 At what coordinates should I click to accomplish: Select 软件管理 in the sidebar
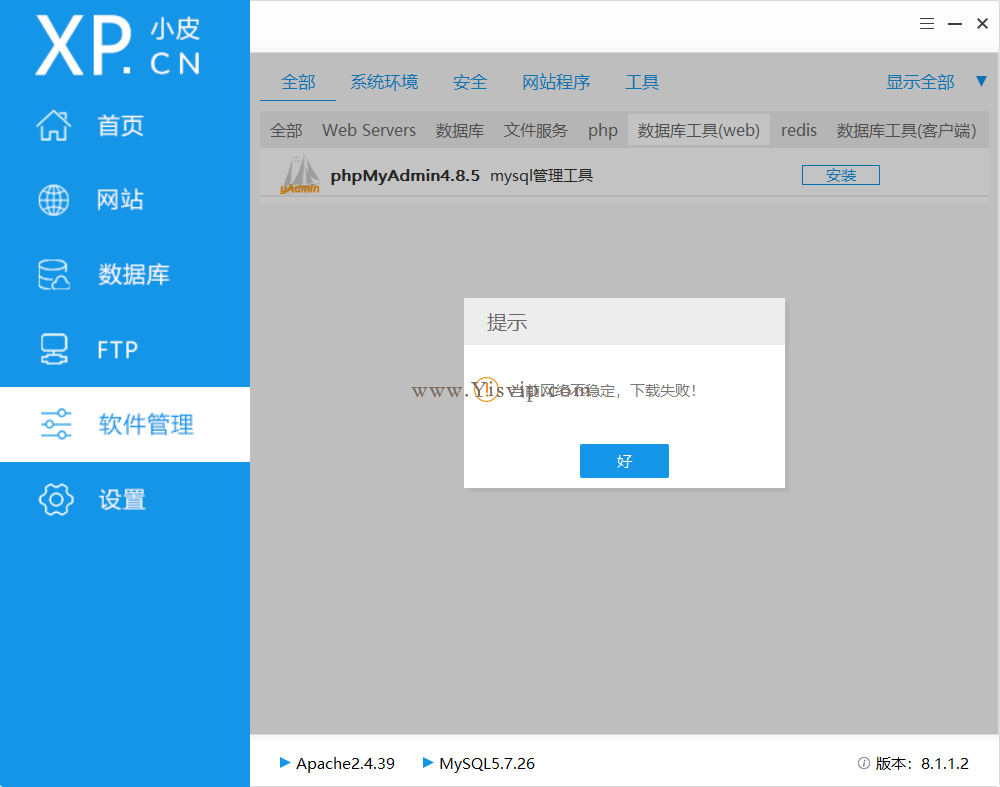(125, 425)
